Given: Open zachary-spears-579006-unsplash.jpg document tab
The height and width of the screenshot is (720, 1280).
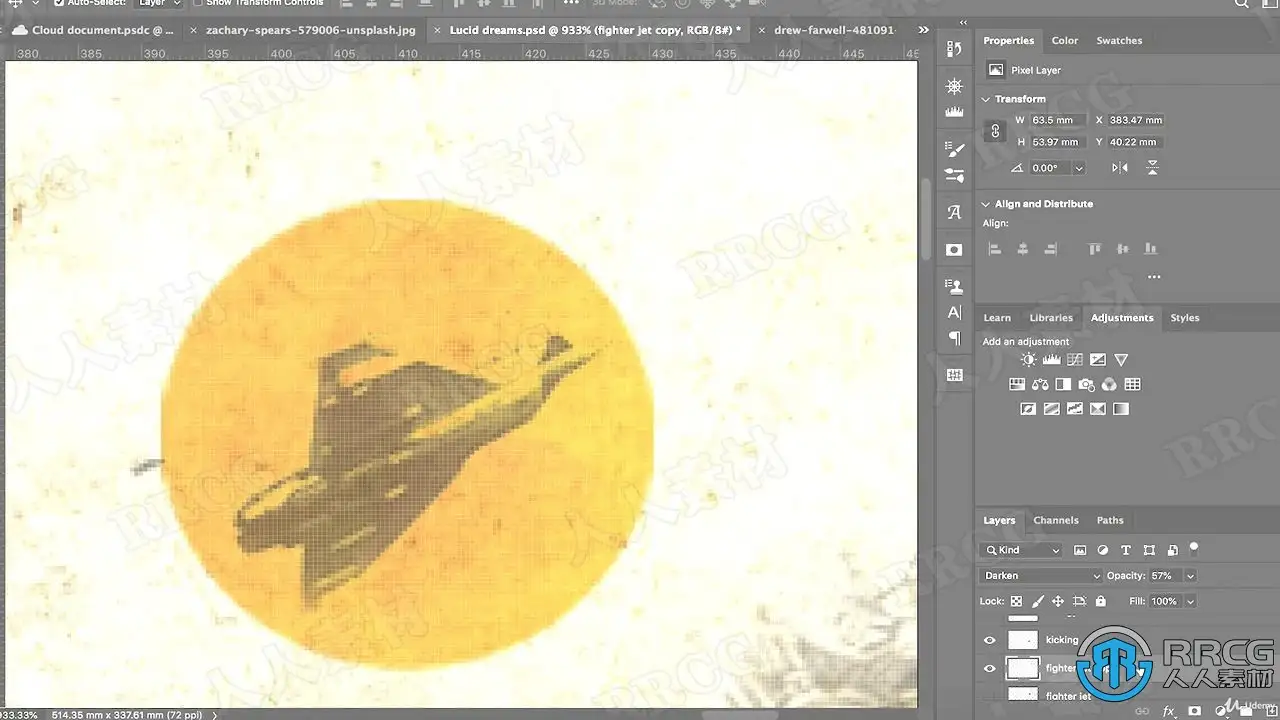Looking at the screenshot, I should coord(311,30).
